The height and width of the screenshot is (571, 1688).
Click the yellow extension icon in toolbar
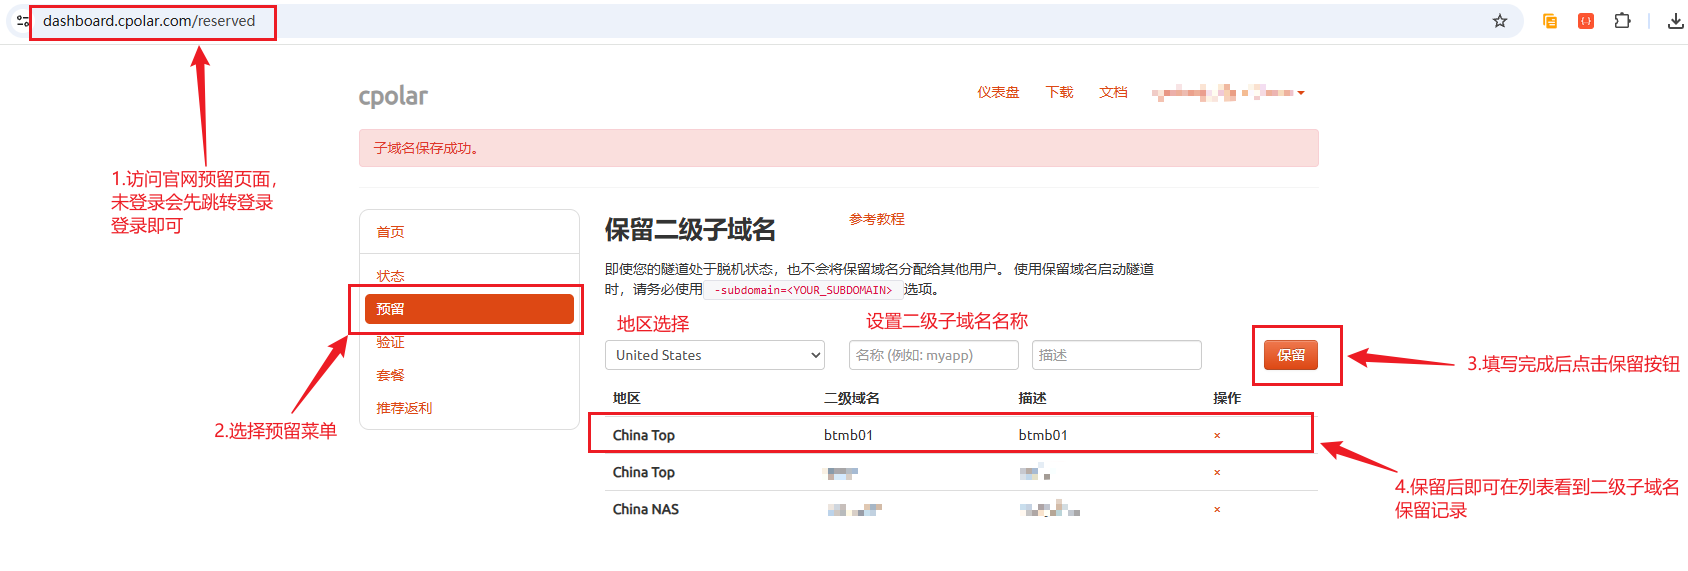[x=1550, y=21]
